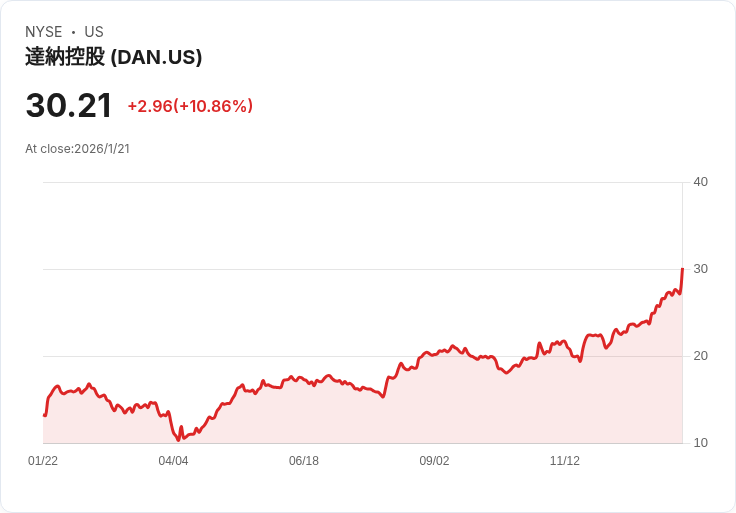Select the 11/12 date on the time axis
The height and width of the screenshot is (513, 736).
pos(565,461)
